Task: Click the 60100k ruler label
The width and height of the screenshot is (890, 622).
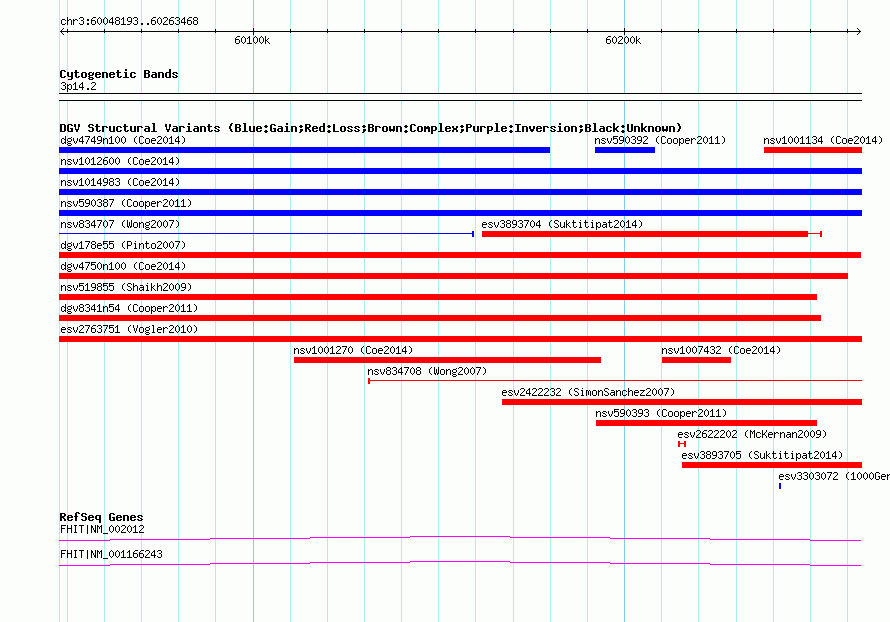Action: pyautogui.click(x=252, y=40)
